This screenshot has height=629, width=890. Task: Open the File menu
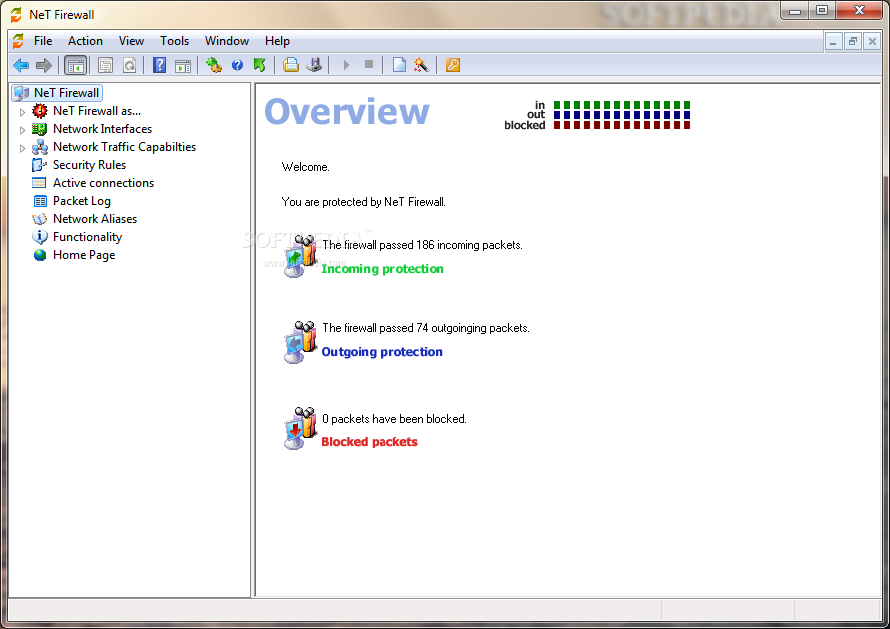click(43, 41)
